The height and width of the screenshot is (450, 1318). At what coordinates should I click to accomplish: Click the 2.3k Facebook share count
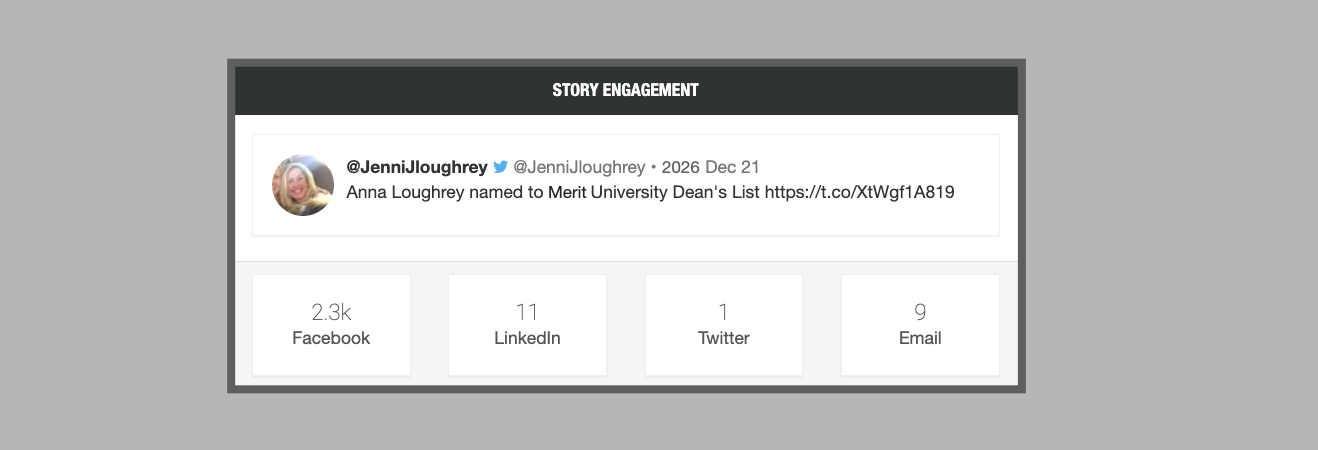coord(331,312)
